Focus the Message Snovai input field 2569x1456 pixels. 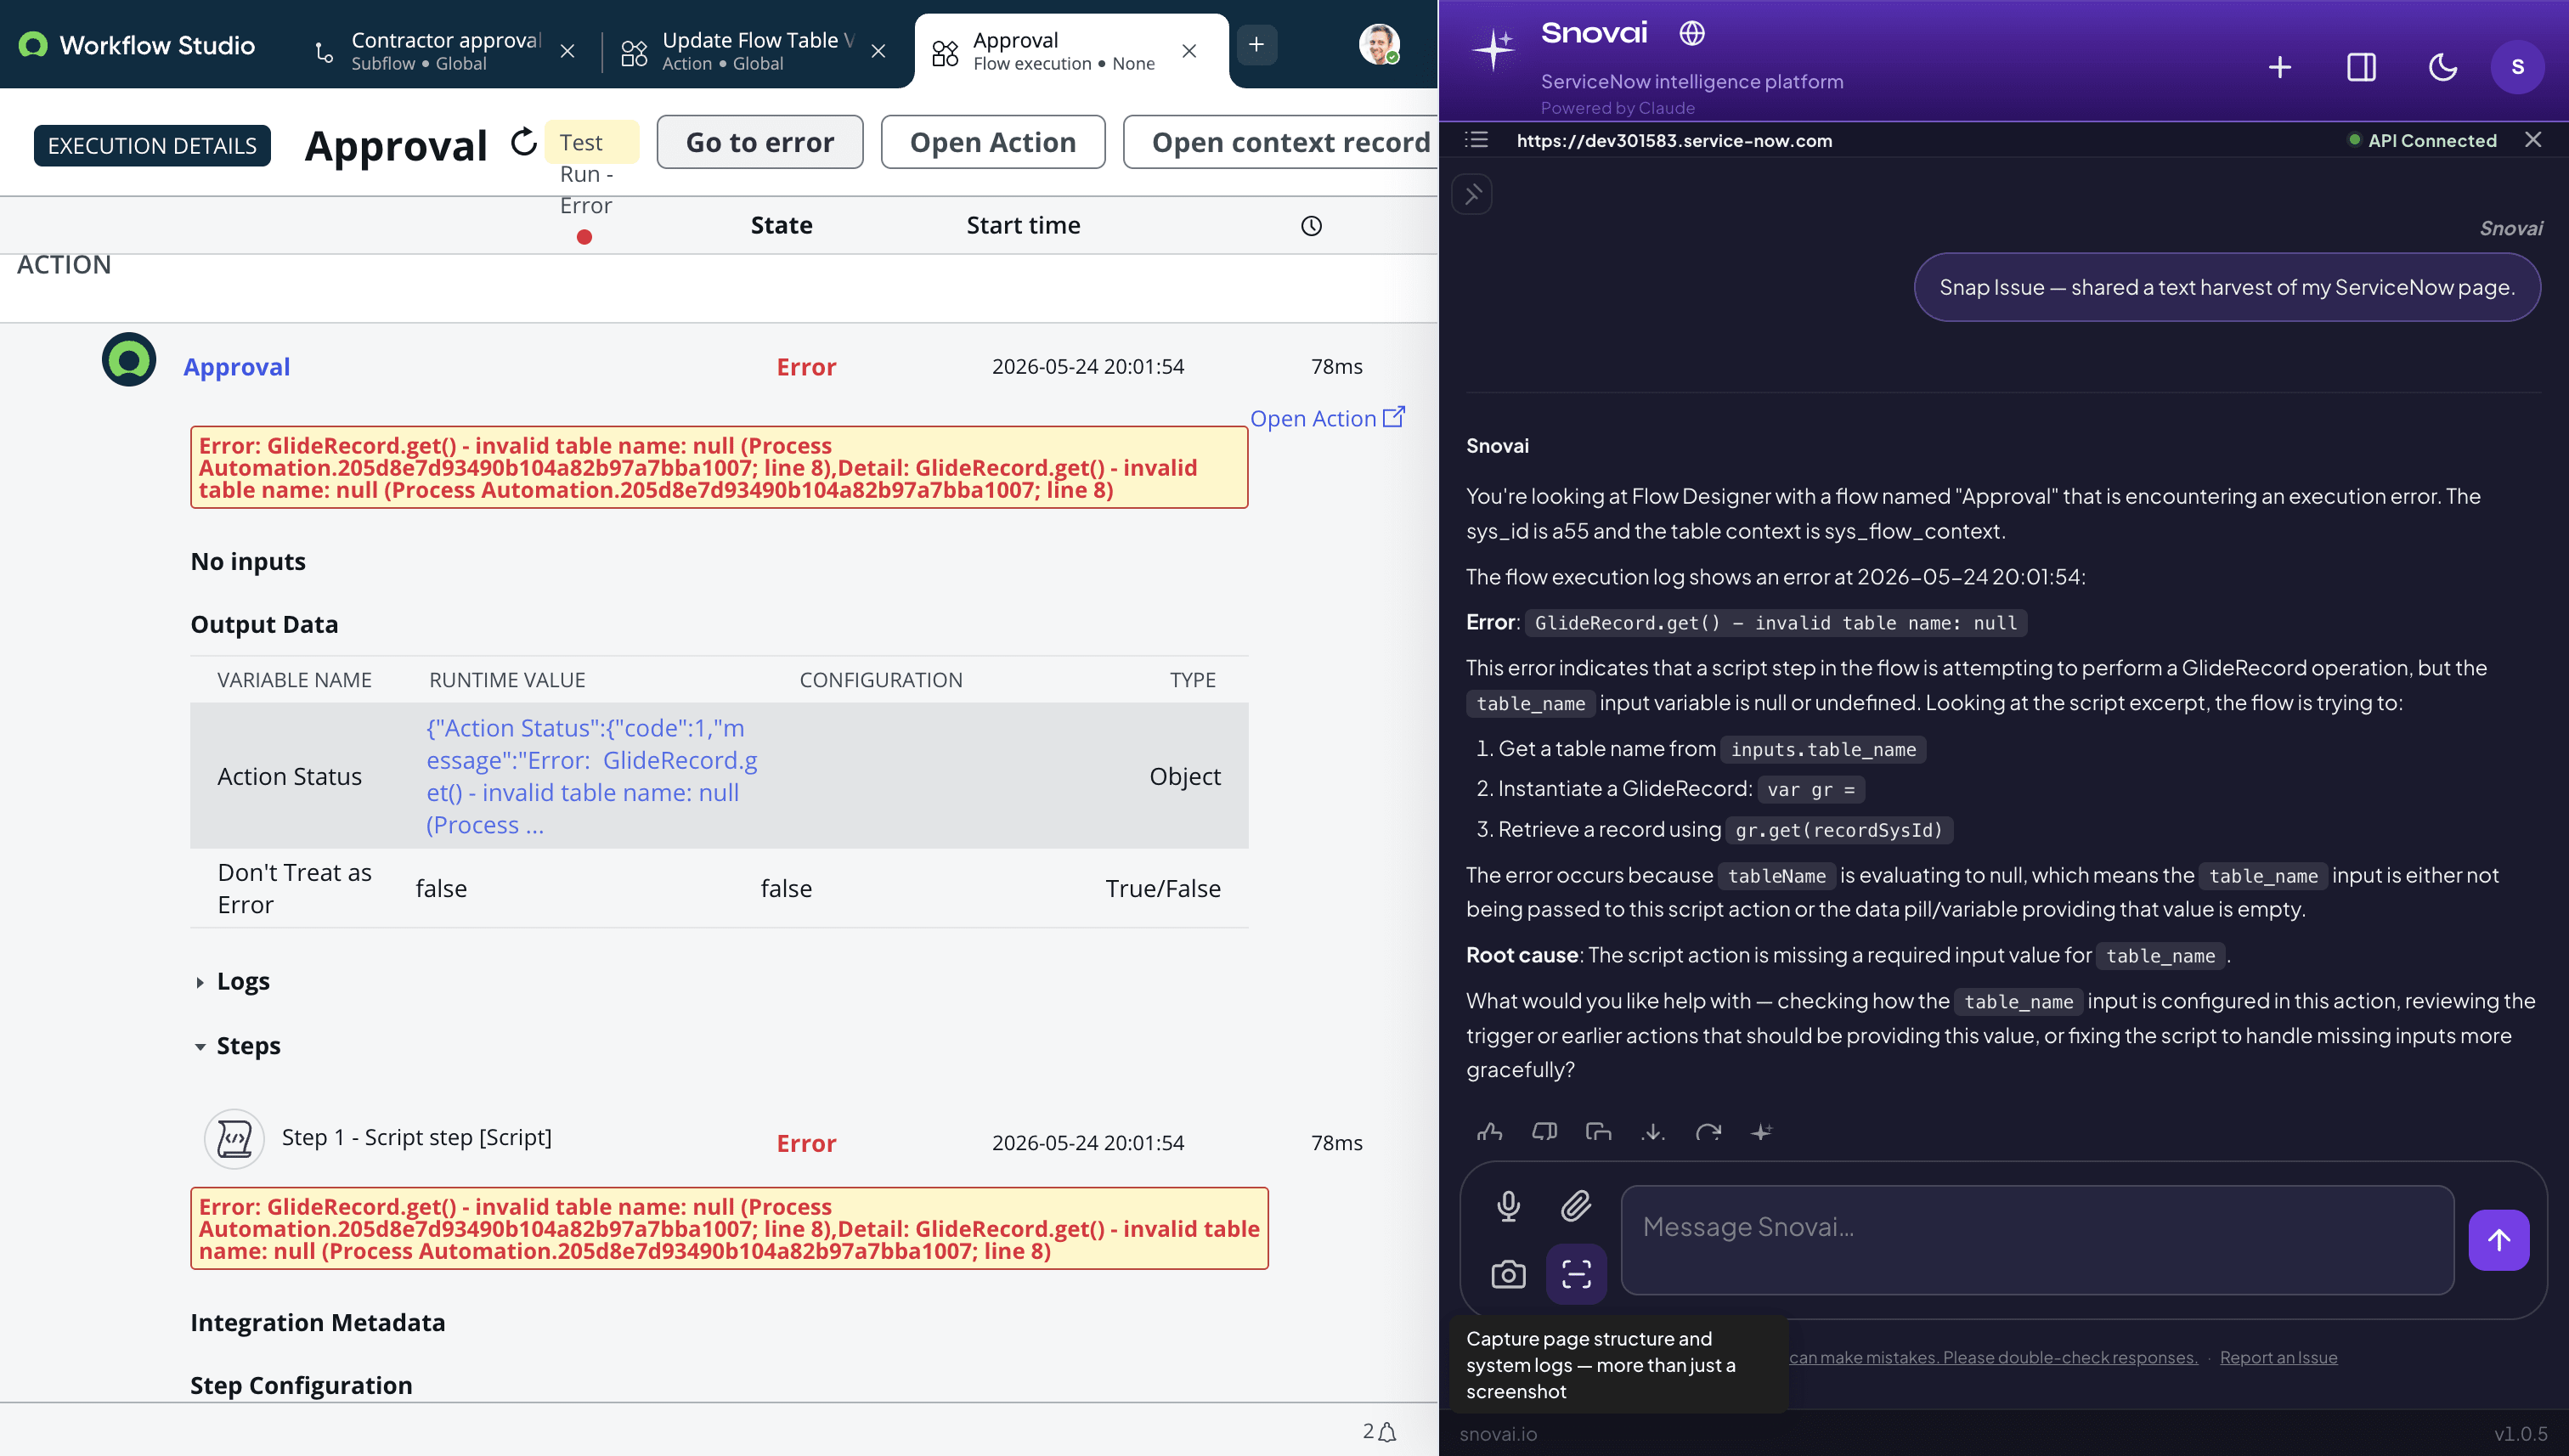pyautogui.click(x=2037, y=1240)
